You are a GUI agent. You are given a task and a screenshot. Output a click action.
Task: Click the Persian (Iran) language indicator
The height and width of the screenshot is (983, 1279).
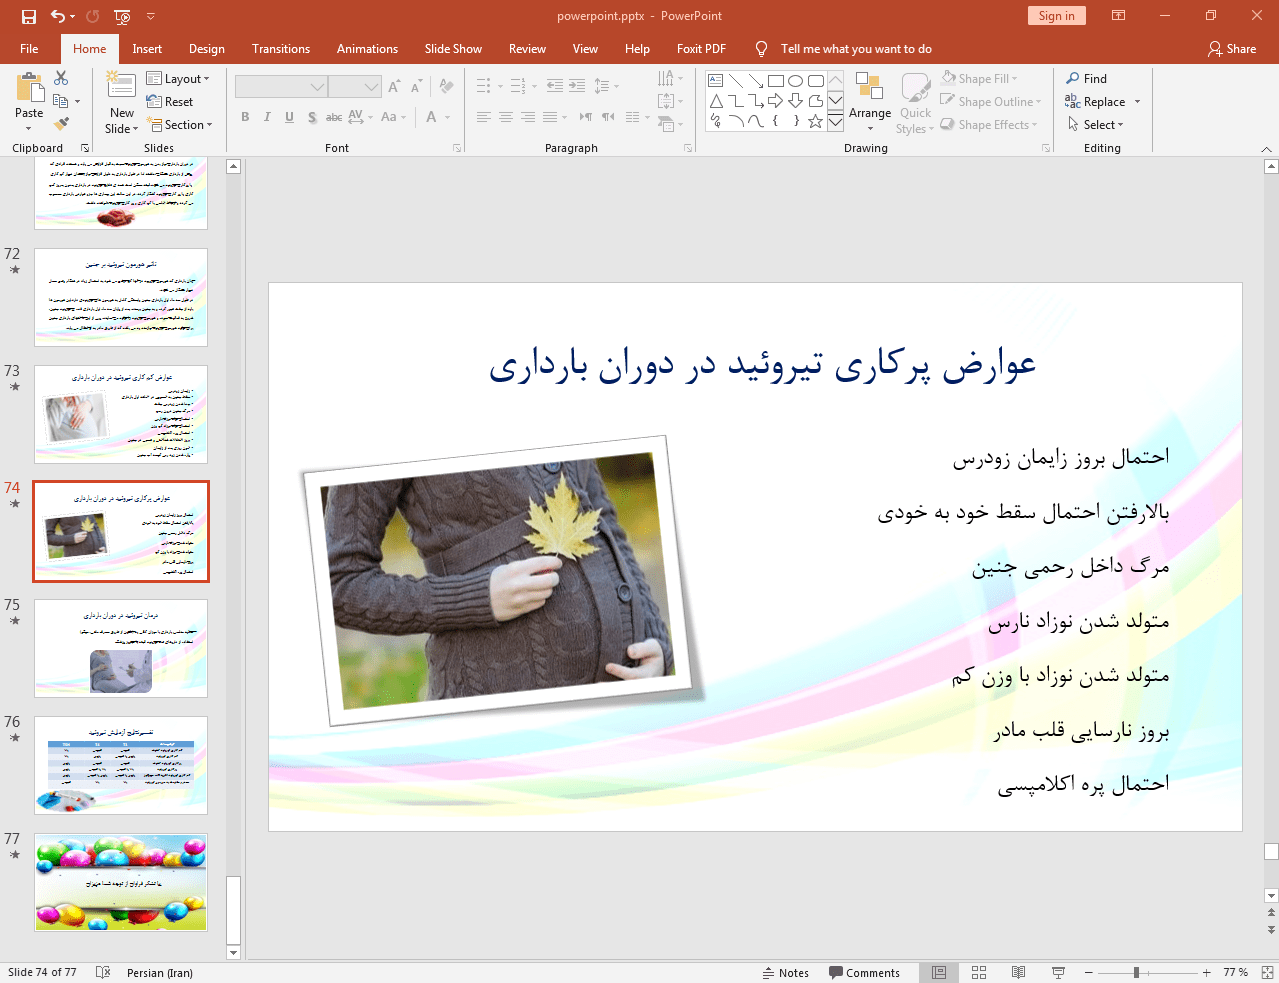click(x=160, y=972)
